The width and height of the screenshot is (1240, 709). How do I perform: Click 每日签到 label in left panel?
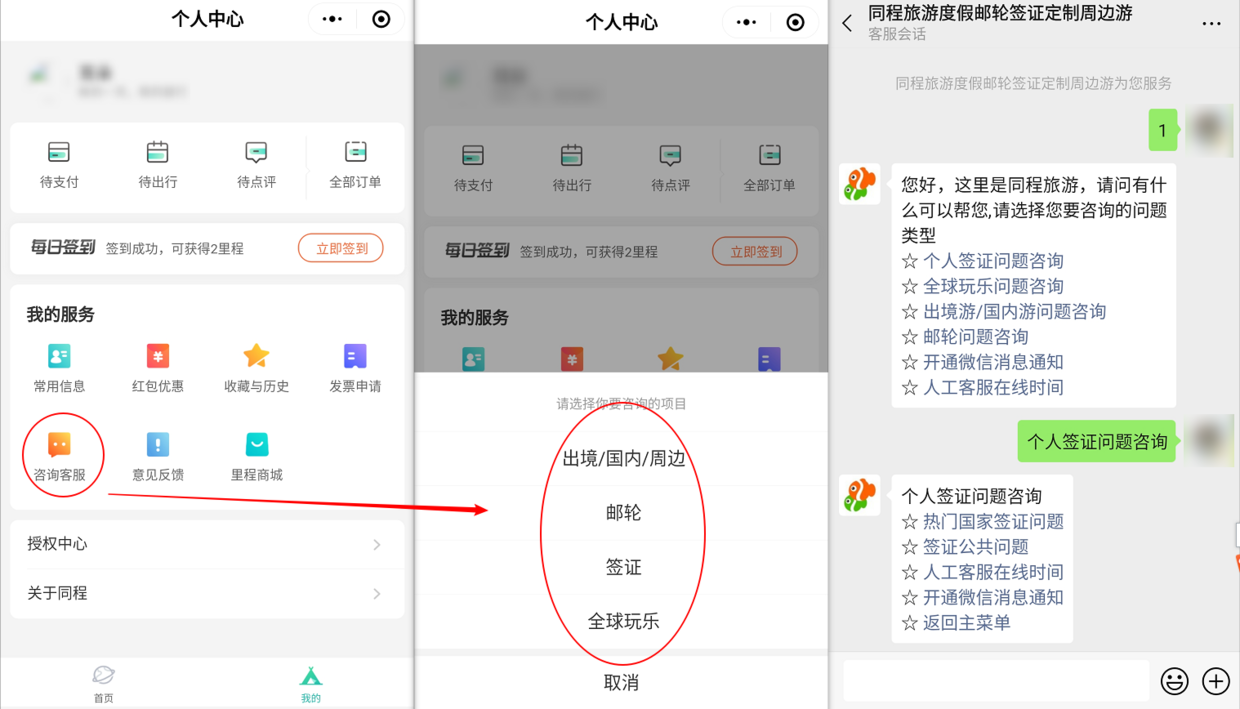click(62, 248)
